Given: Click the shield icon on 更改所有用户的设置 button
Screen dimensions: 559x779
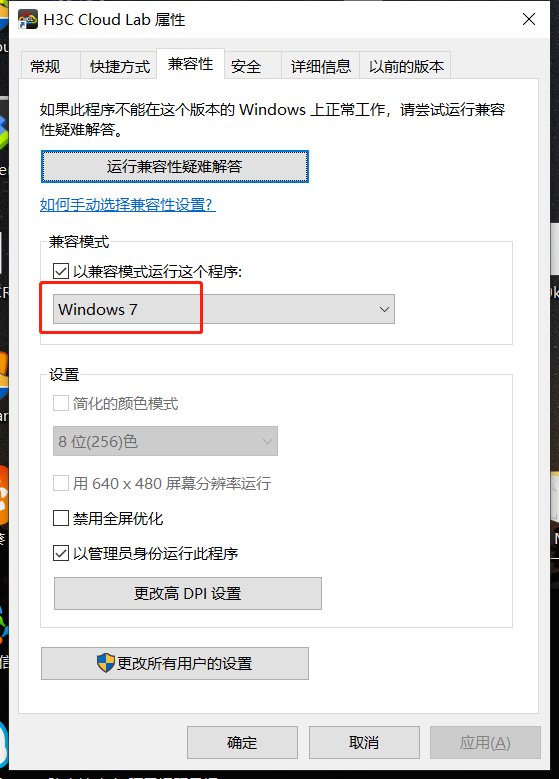Looking at the screenshot, I should point(105,663).
